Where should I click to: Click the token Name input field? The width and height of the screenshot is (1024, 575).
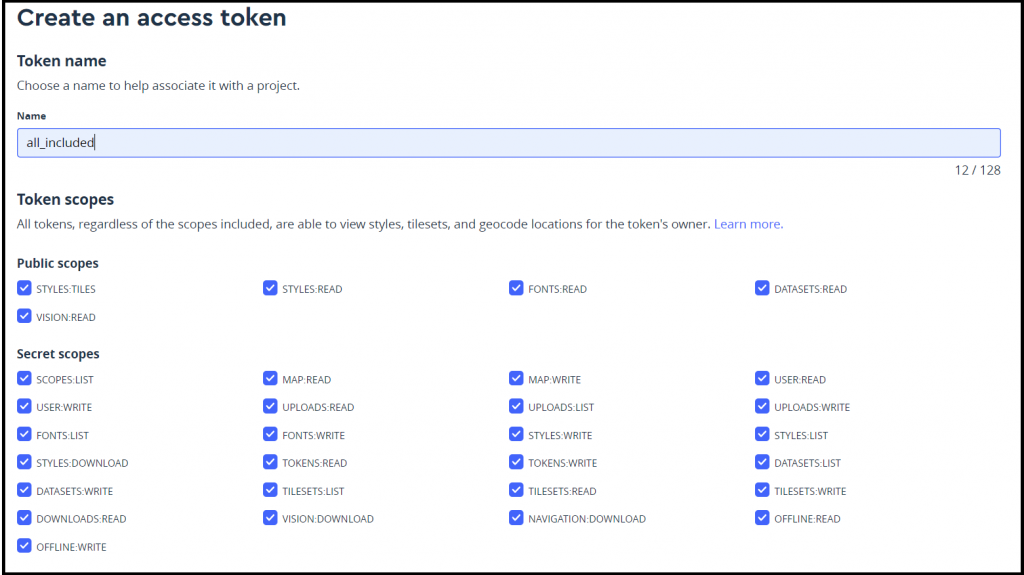point(509,142)
